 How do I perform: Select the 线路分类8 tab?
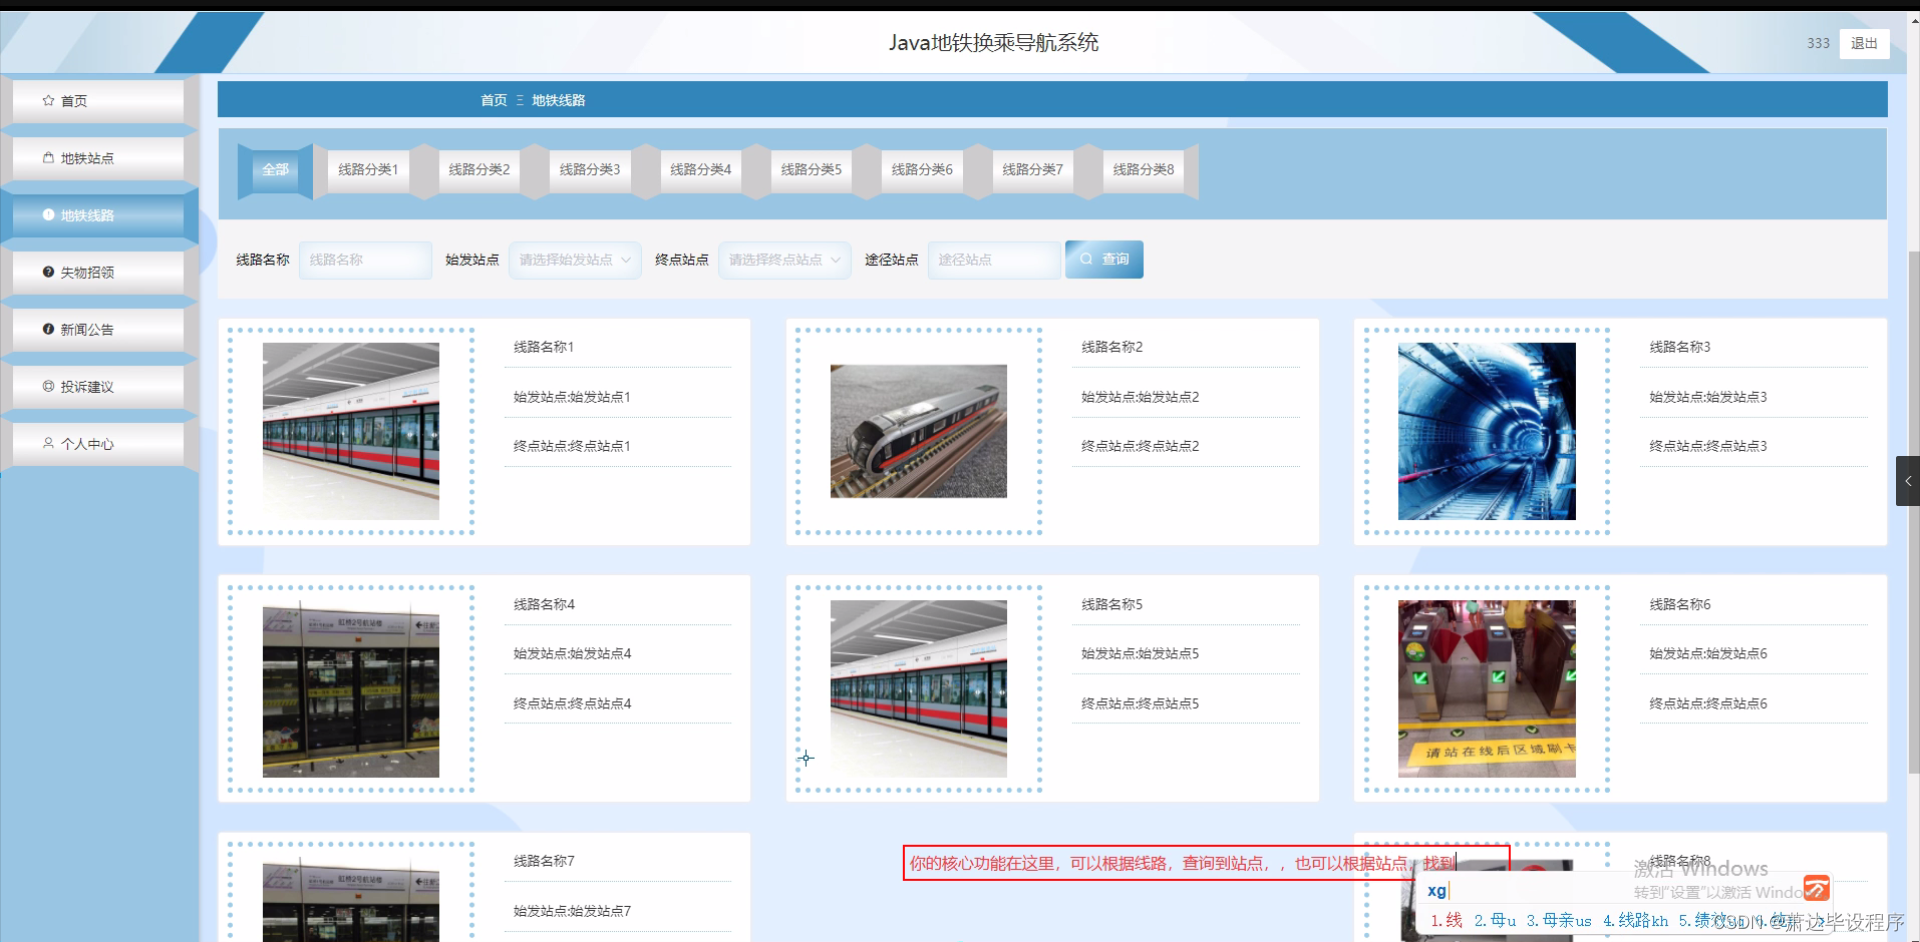coord(1144,170)
